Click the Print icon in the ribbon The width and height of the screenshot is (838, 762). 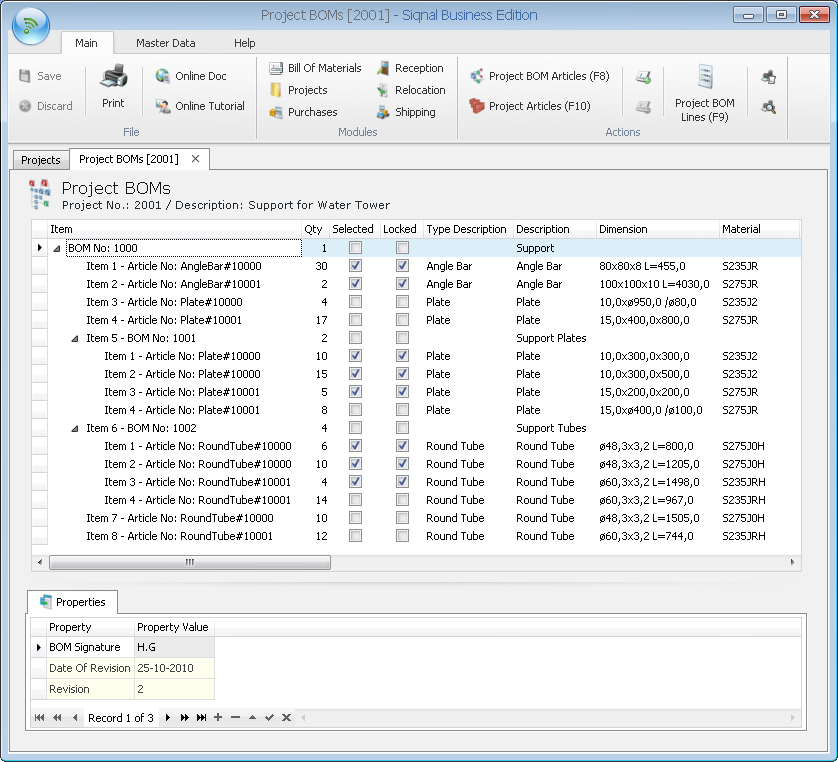click(113, 78)
